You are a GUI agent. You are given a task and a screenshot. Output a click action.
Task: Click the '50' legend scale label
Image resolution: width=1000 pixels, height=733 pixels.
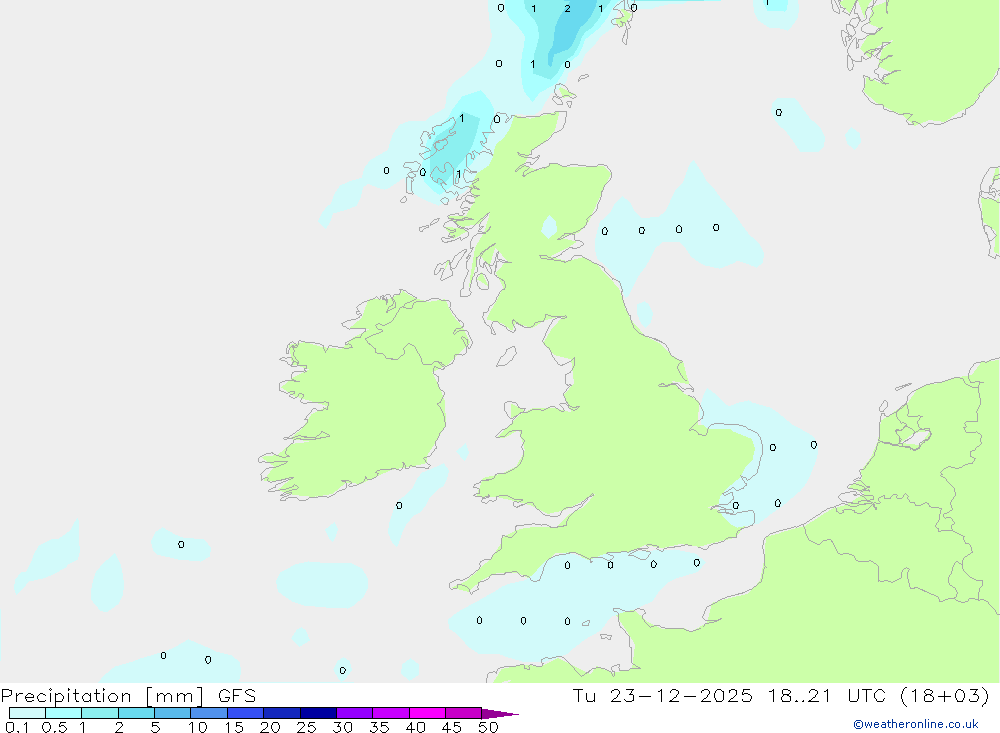pos(488,727)
